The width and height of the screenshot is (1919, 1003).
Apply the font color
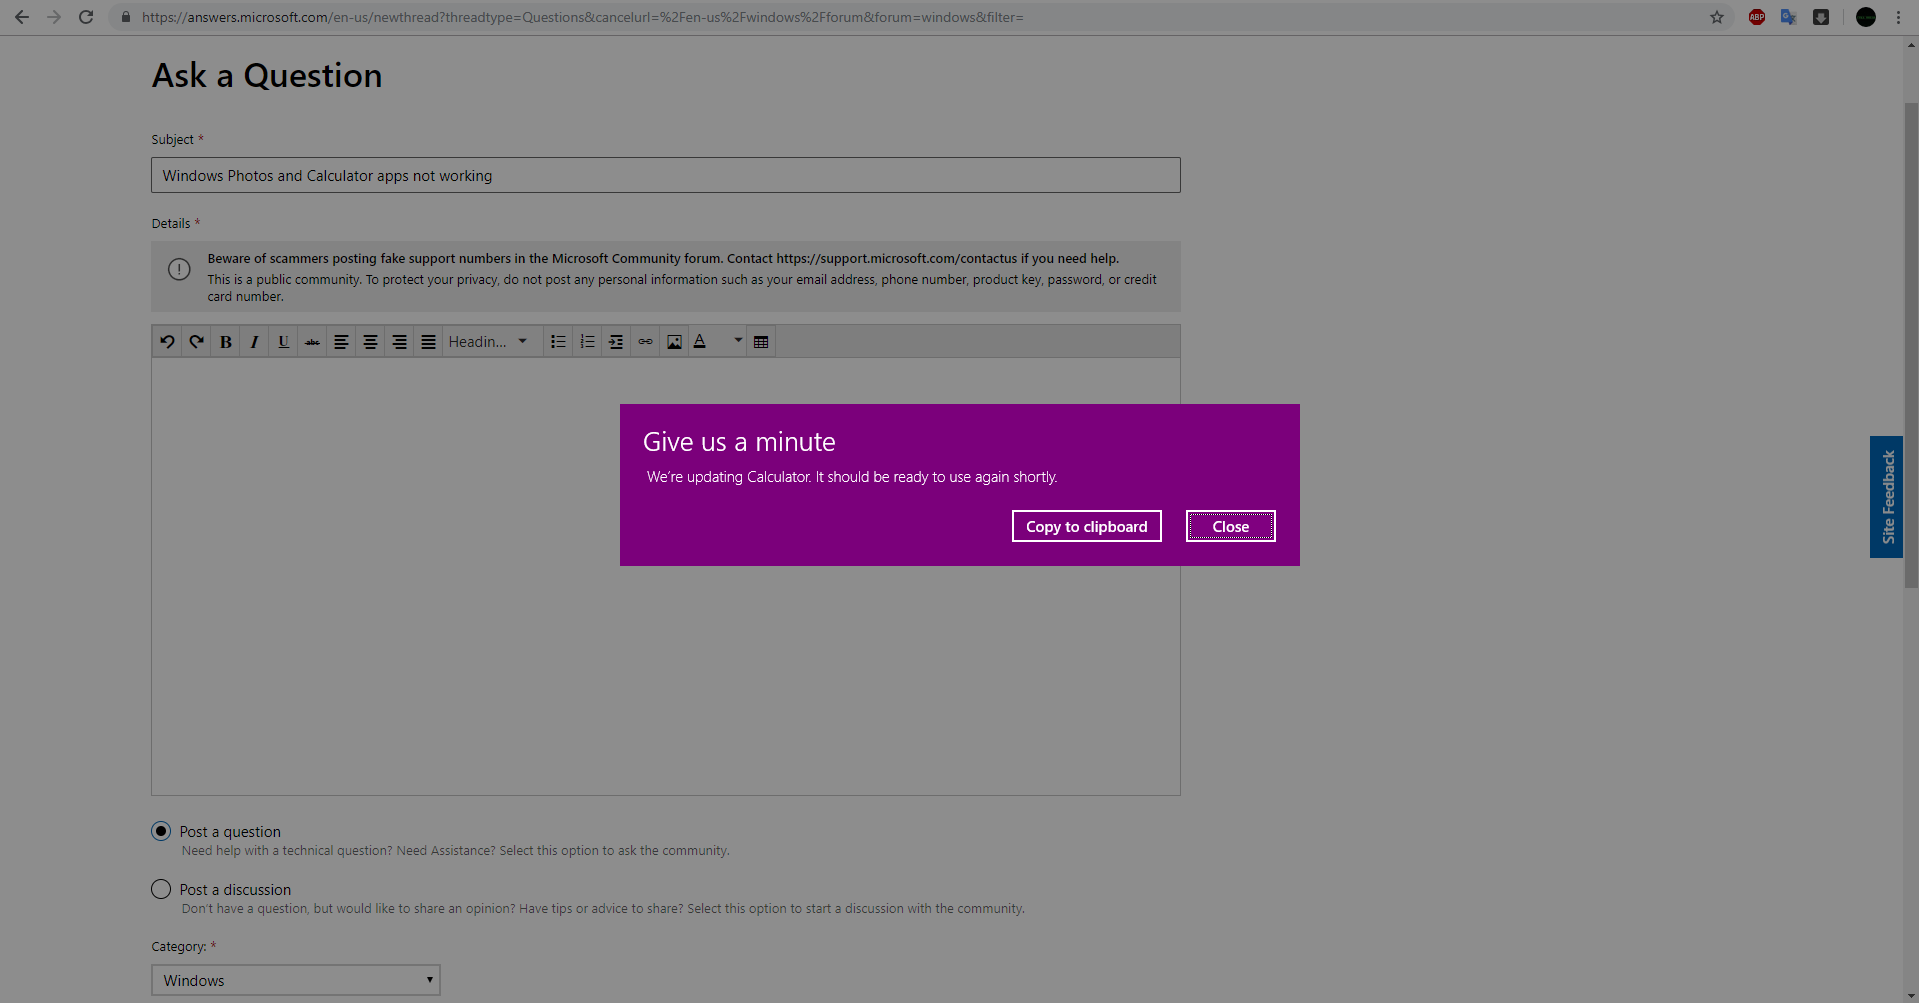701,342
